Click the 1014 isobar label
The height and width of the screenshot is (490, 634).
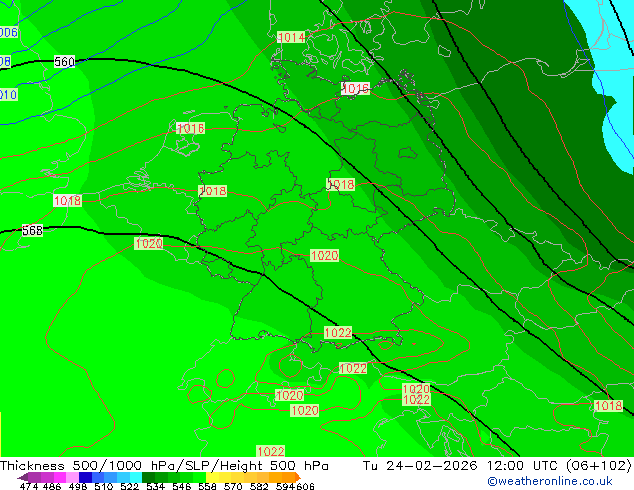pos(291,38)
